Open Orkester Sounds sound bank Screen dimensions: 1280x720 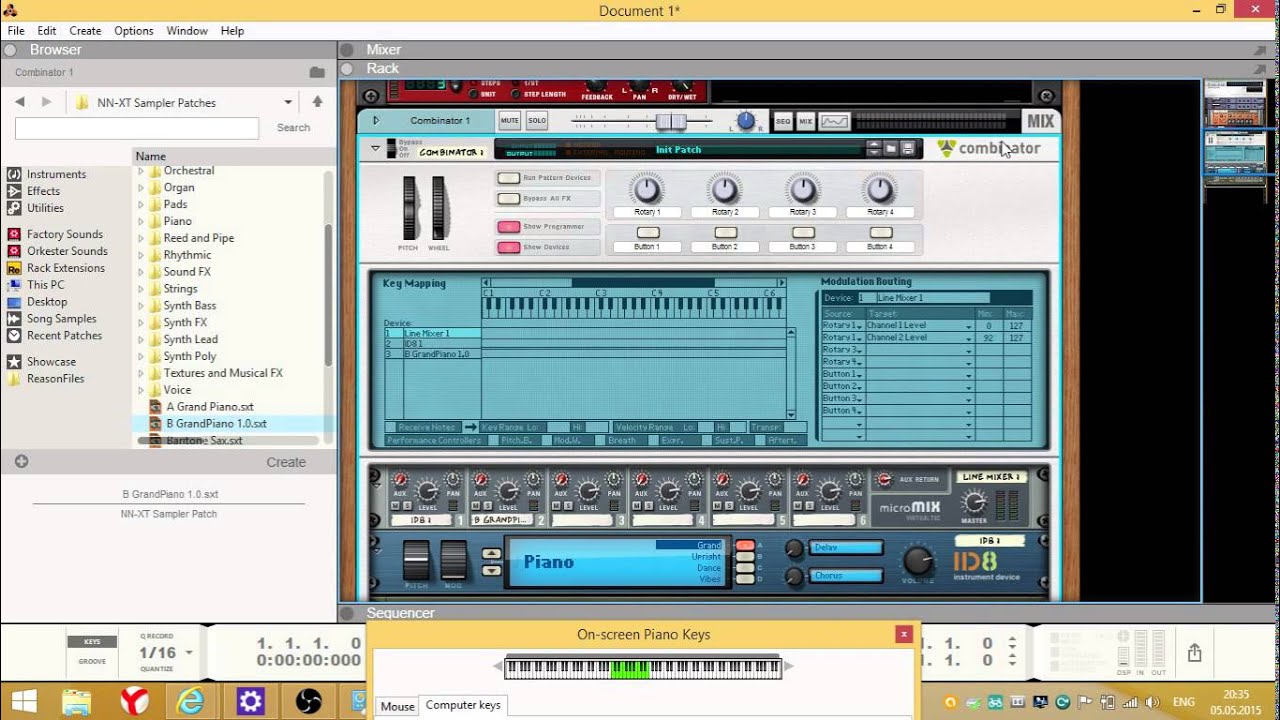[67, 251]
